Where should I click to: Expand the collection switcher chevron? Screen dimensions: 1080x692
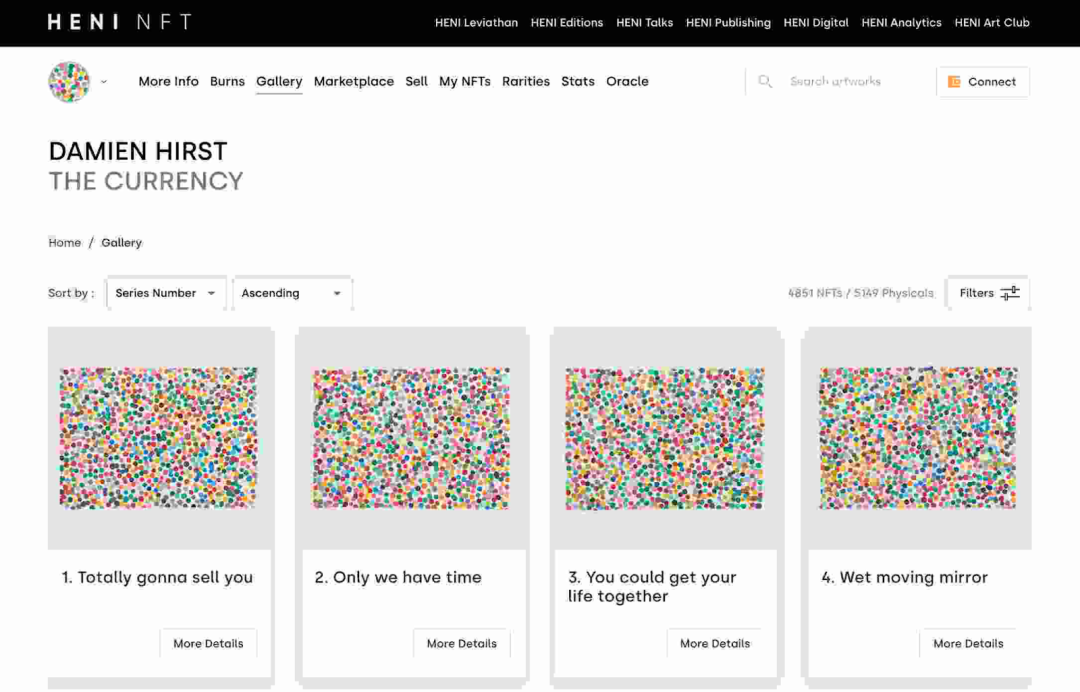pyautogui.click(x=104, y=81)
